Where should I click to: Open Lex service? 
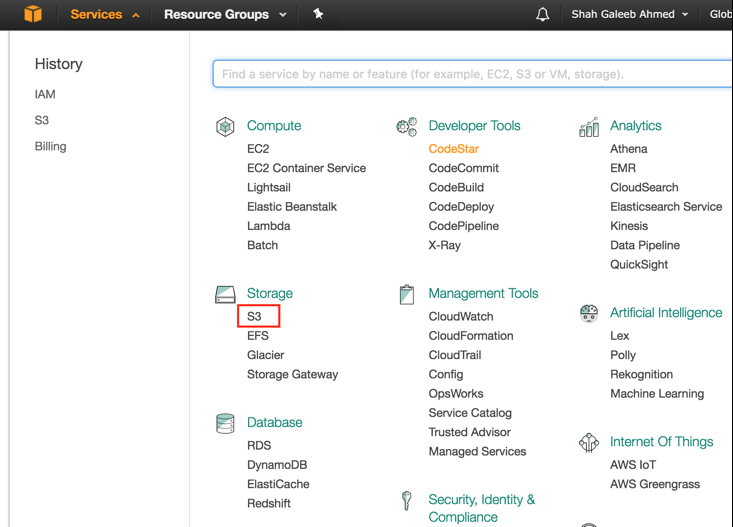[619, 336]
